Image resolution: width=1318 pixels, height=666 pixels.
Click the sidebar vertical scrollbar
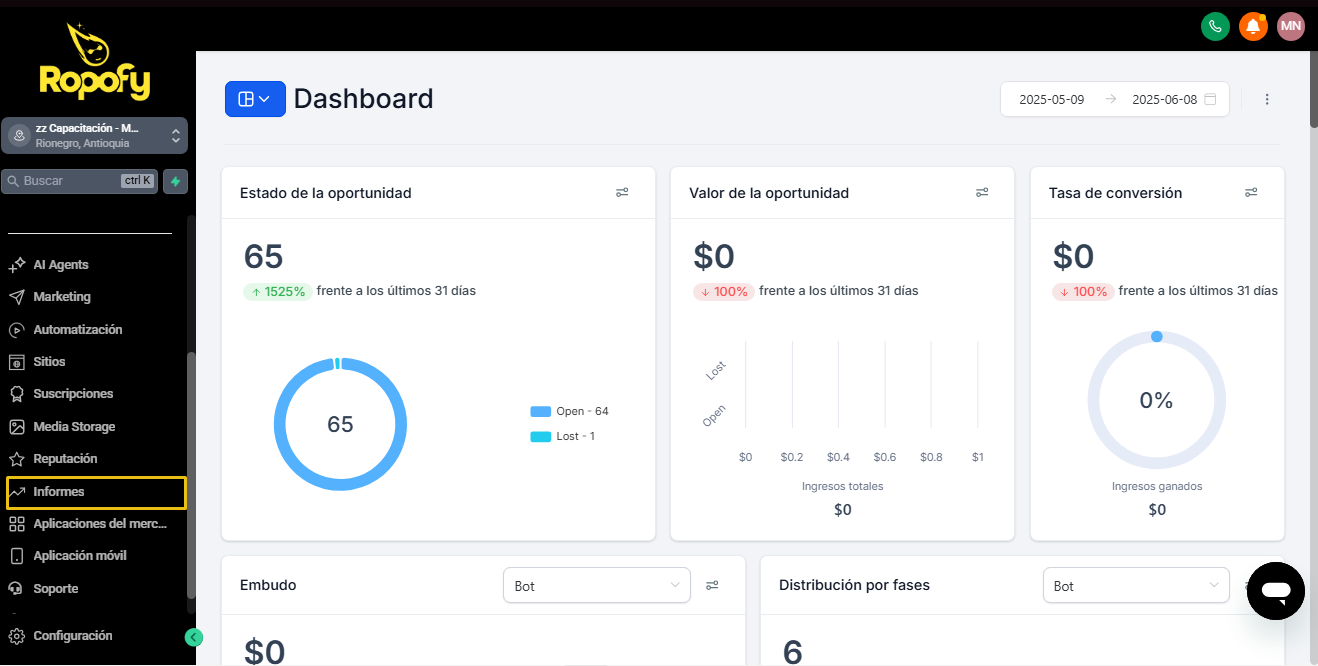[192, 475]
